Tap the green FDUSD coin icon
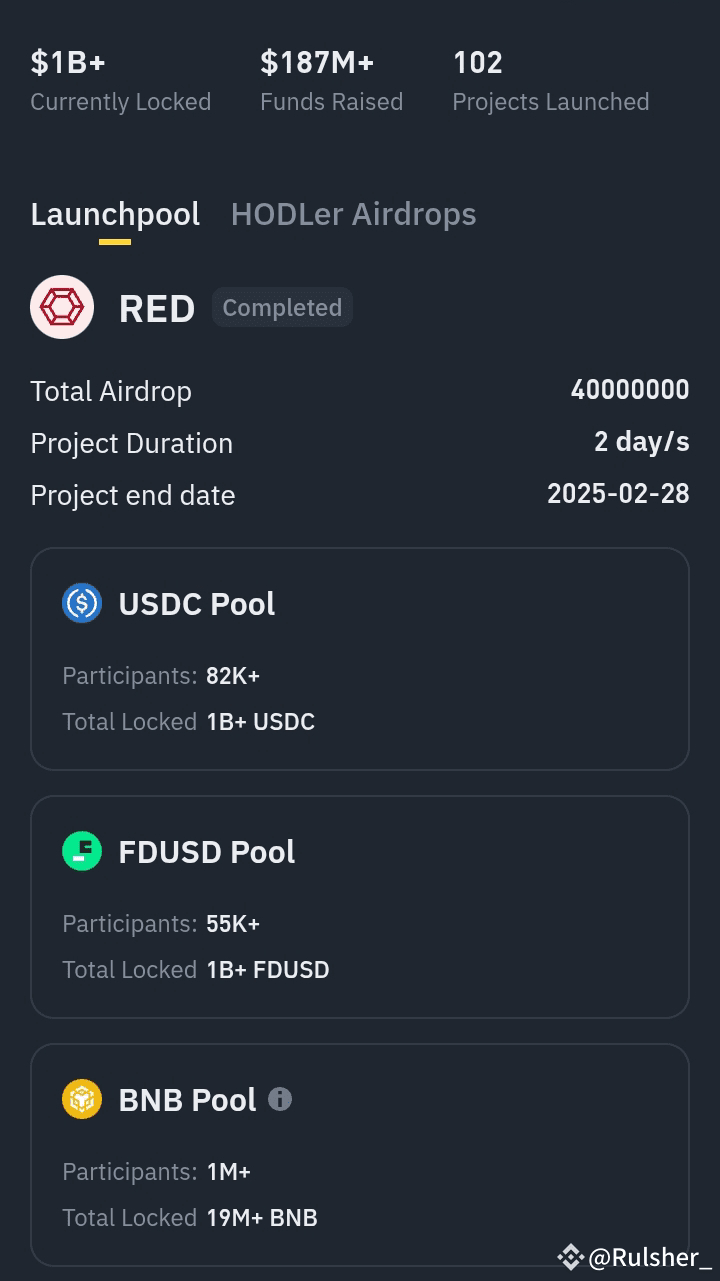 82,852
